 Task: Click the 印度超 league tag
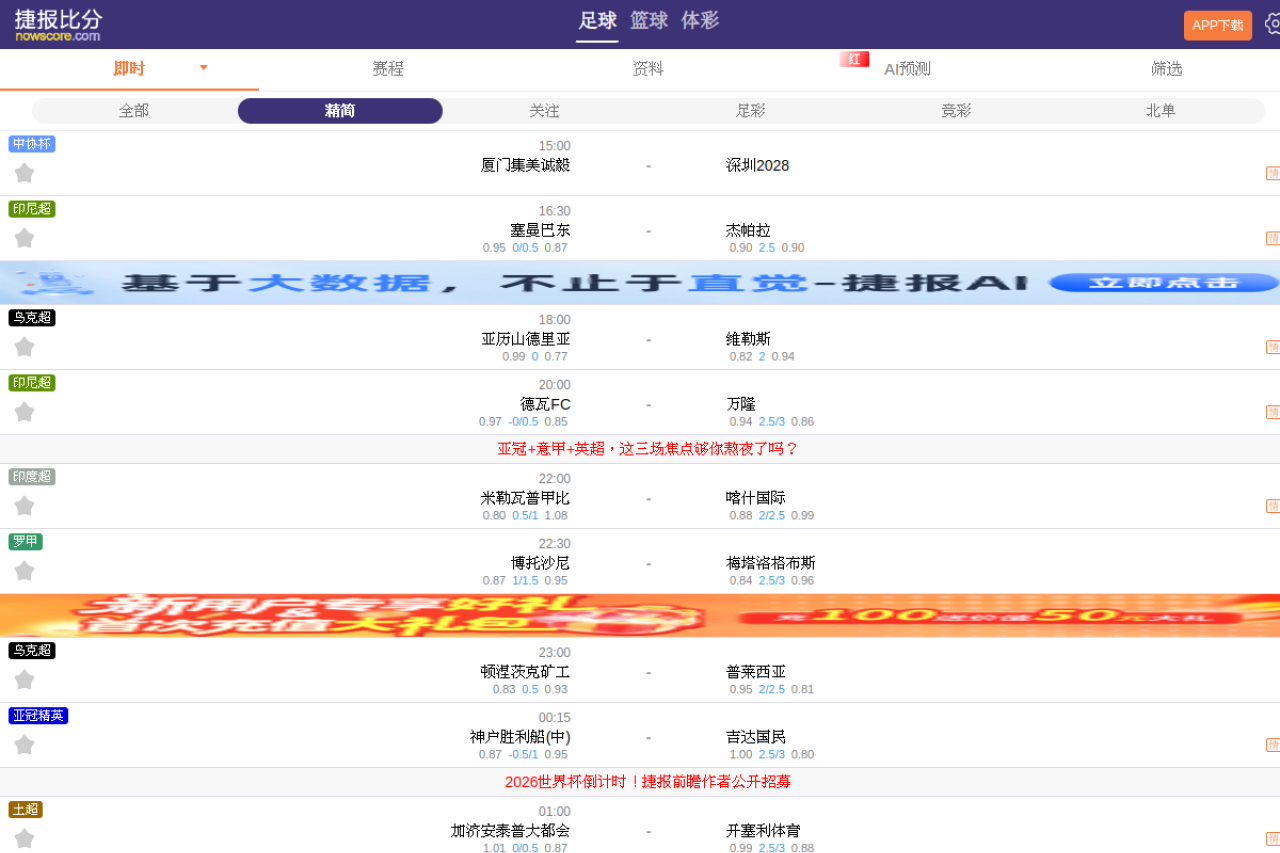pyautogui.click(x=31, y=476)
